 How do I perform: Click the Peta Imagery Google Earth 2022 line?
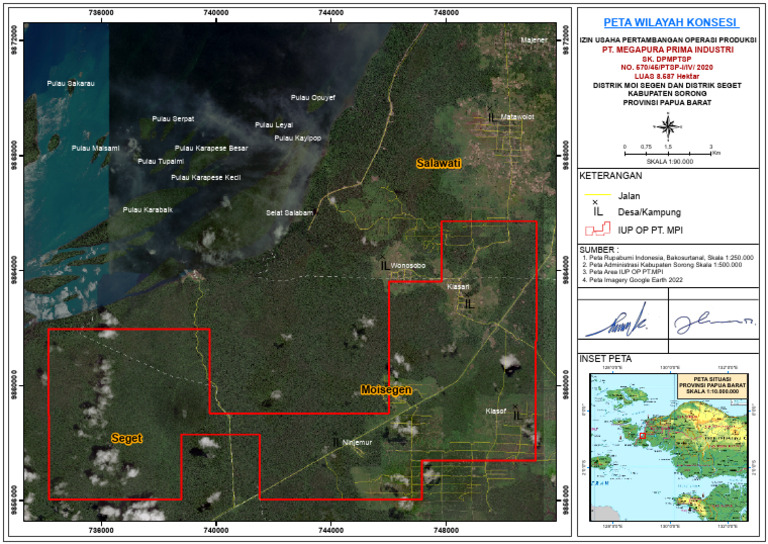click(633, 280)
